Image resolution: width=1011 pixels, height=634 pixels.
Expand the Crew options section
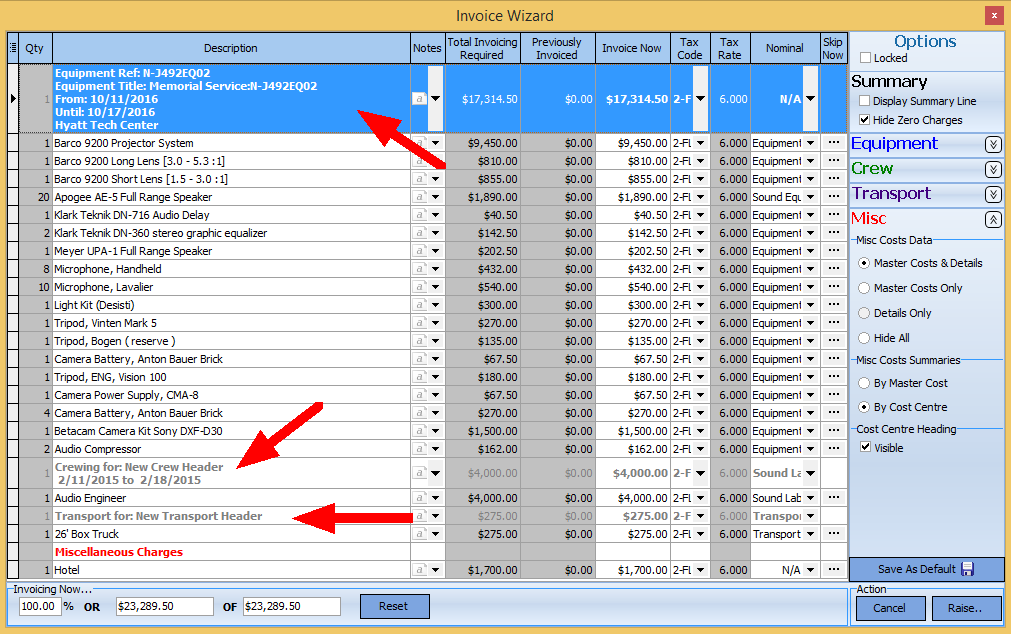coord(992,169)
